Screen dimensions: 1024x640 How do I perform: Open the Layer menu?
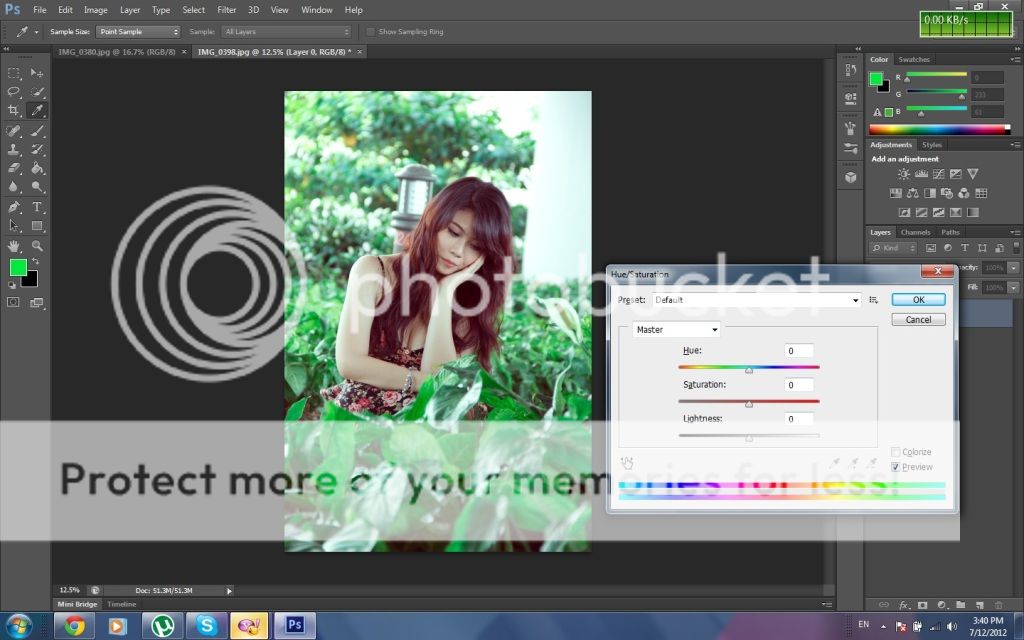click(x=130, y=10)
